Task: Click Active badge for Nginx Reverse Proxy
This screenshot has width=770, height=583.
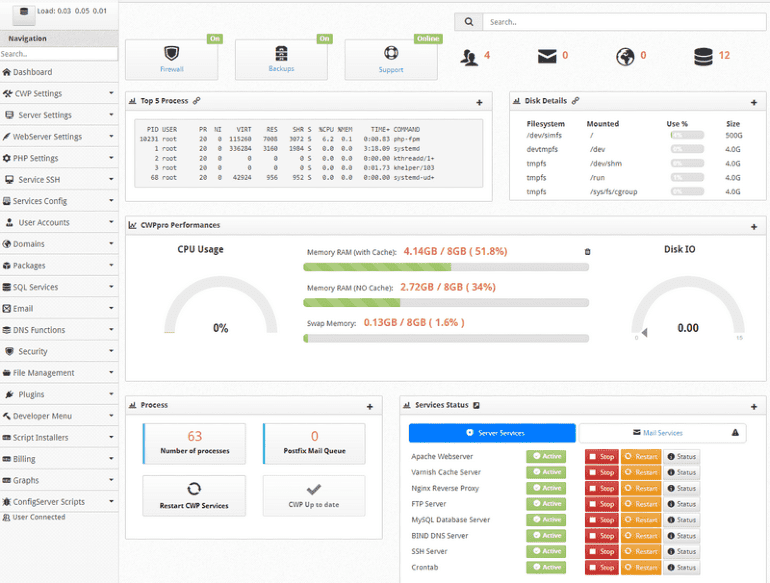Action: pos(546,488)
